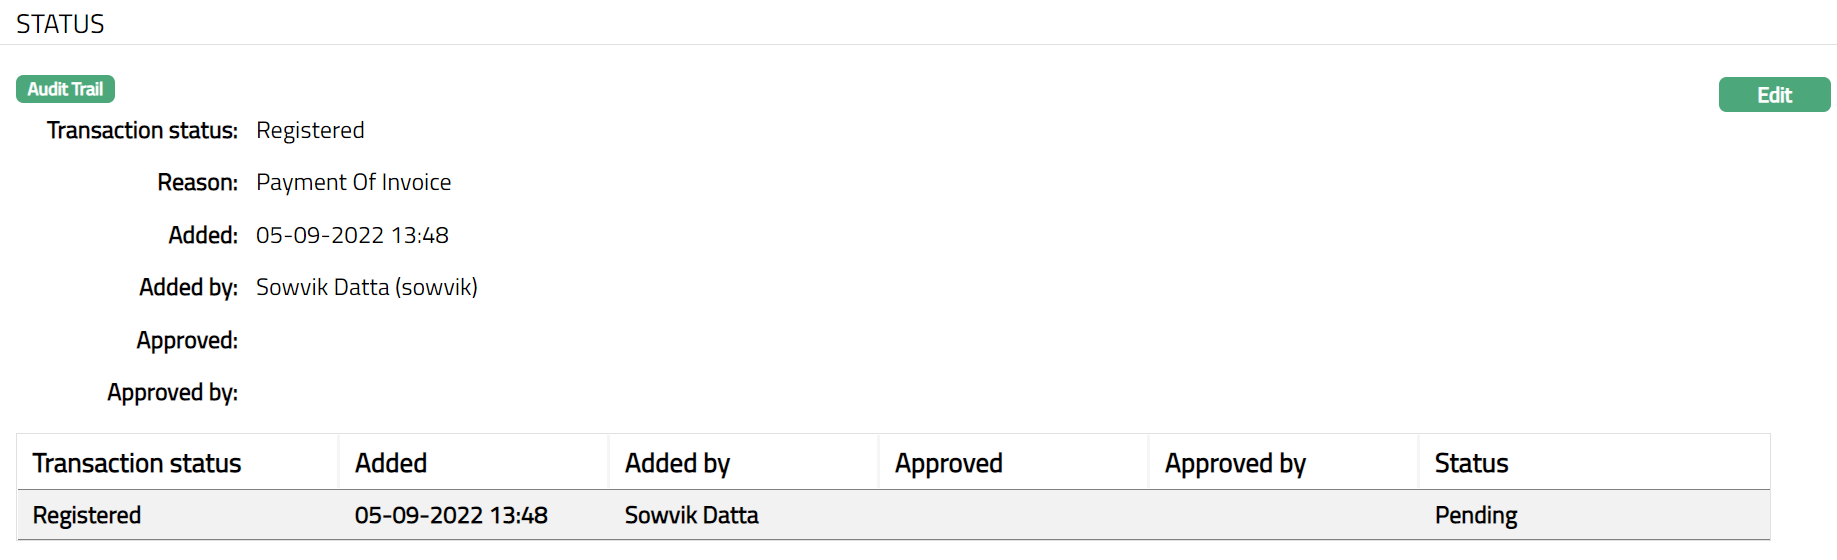Click the Sowvik Datta (sowvik) value text
The image size is (1837, 560).
[x=367, y=287]
